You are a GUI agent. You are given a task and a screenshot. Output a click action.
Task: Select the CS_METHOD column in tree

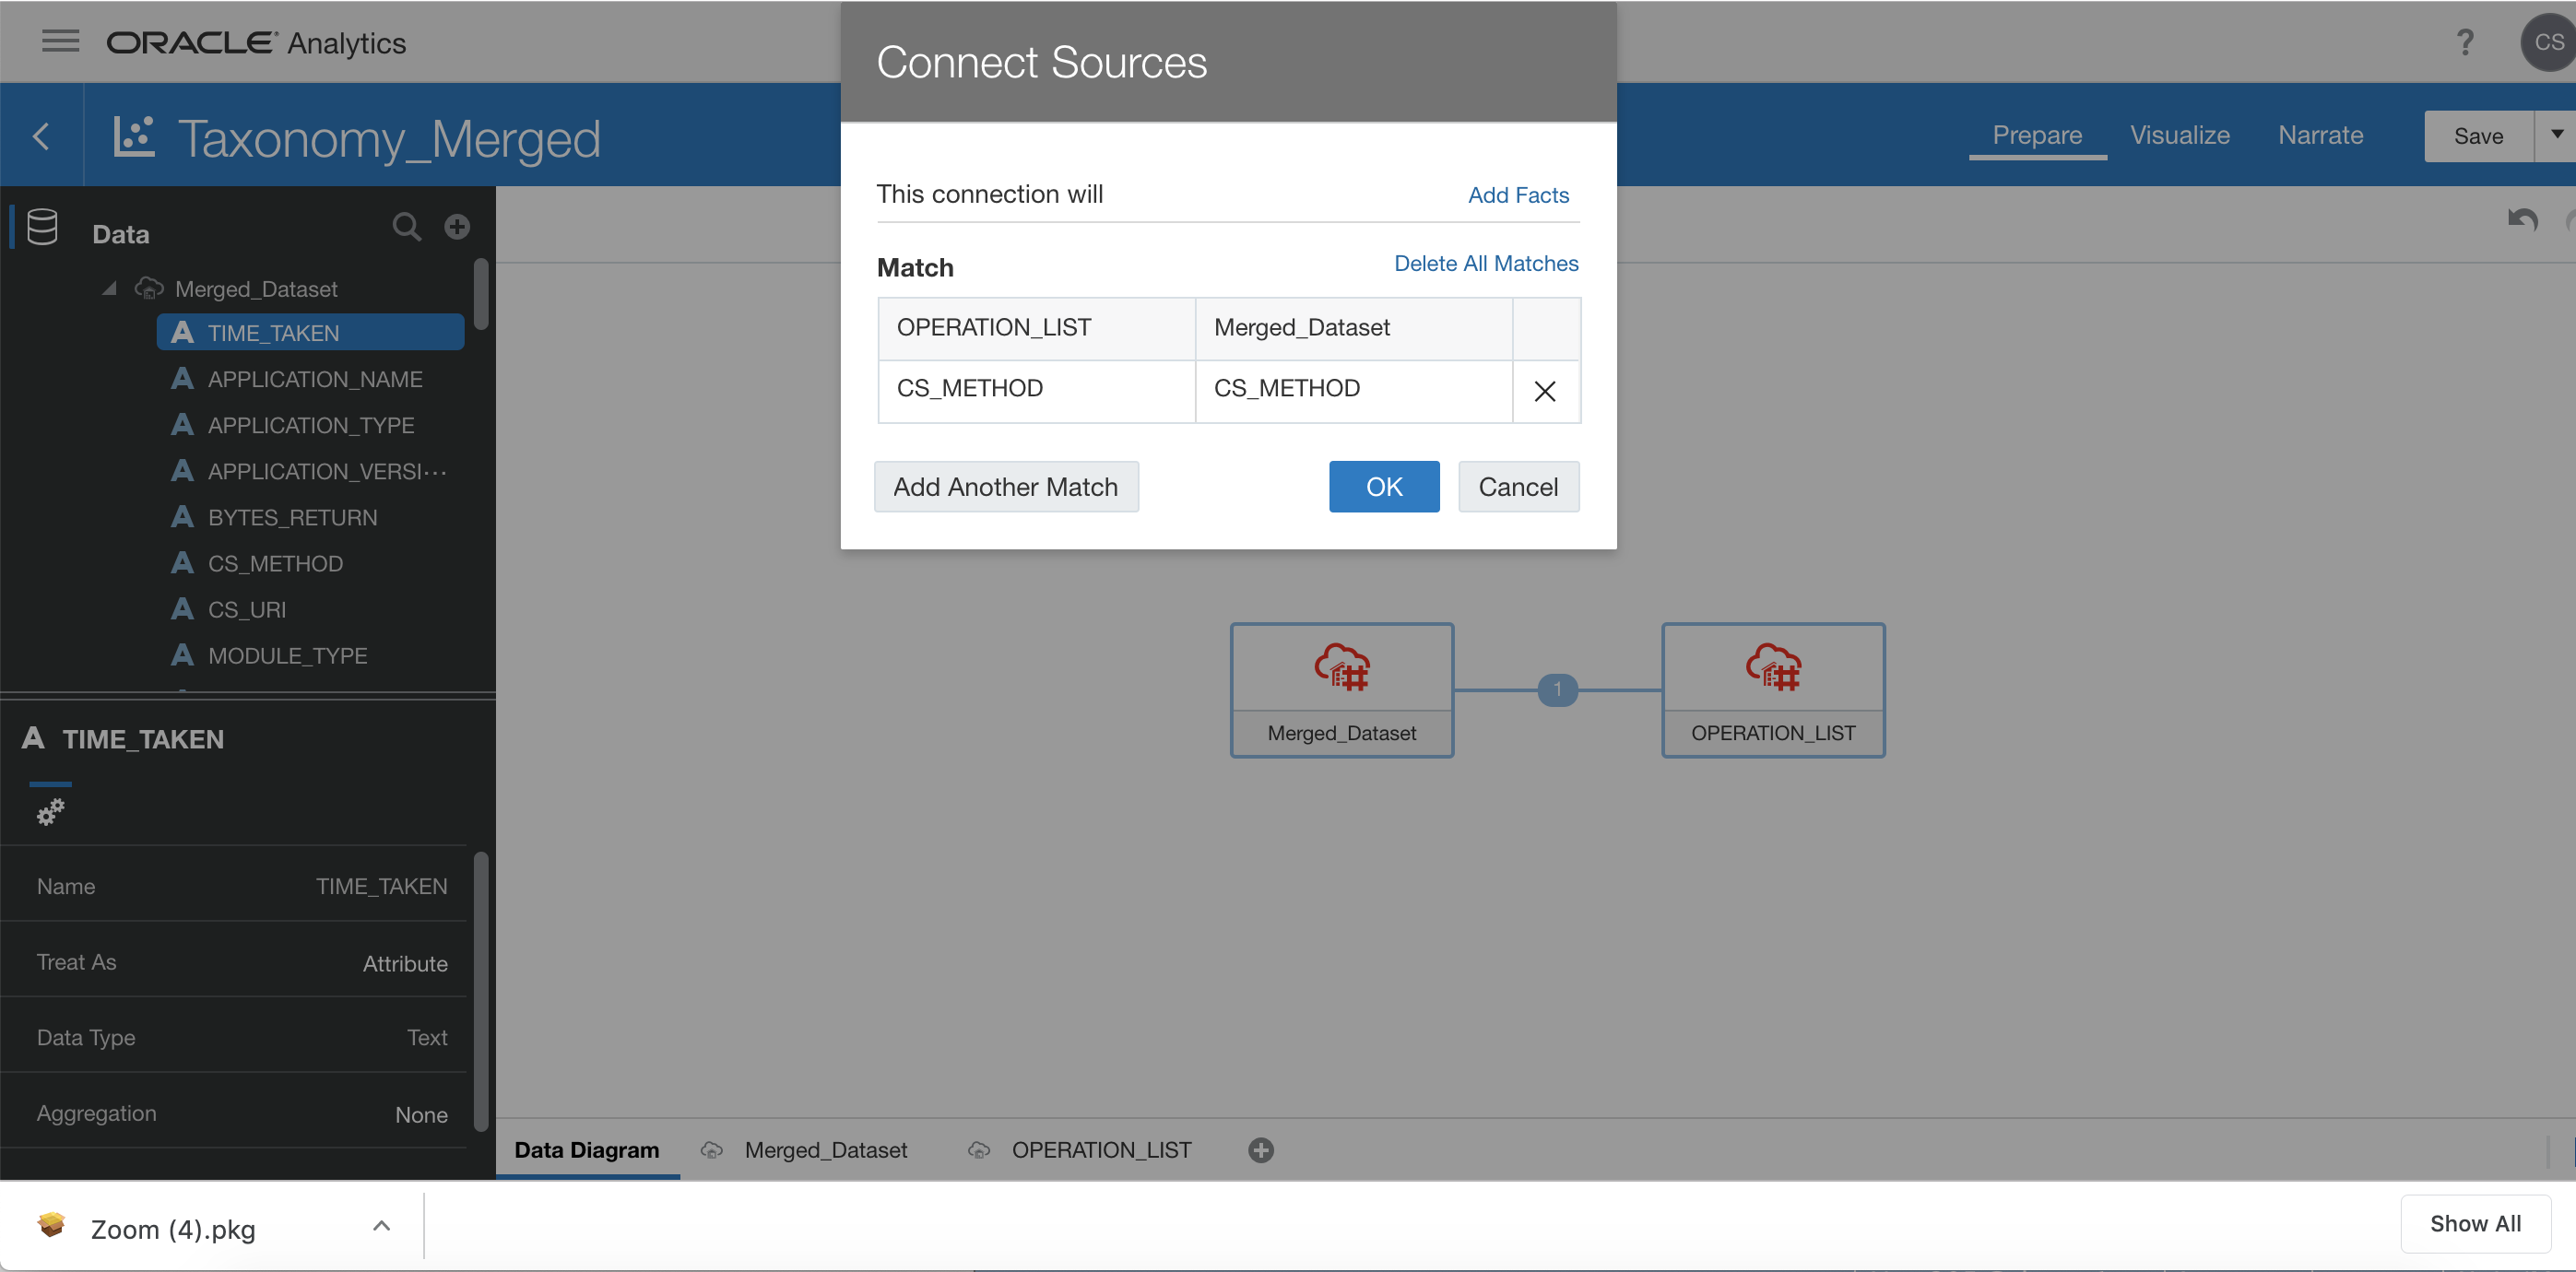(275, 564)
